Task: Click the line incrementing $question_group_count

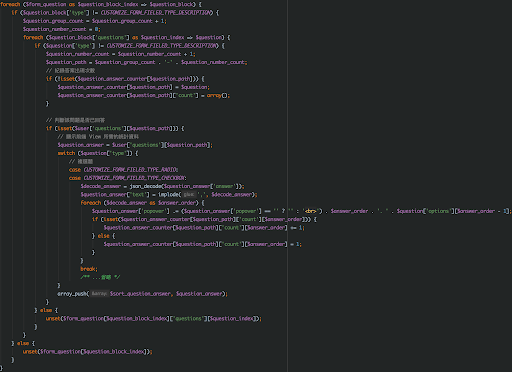Action: [x=95, y=21]
